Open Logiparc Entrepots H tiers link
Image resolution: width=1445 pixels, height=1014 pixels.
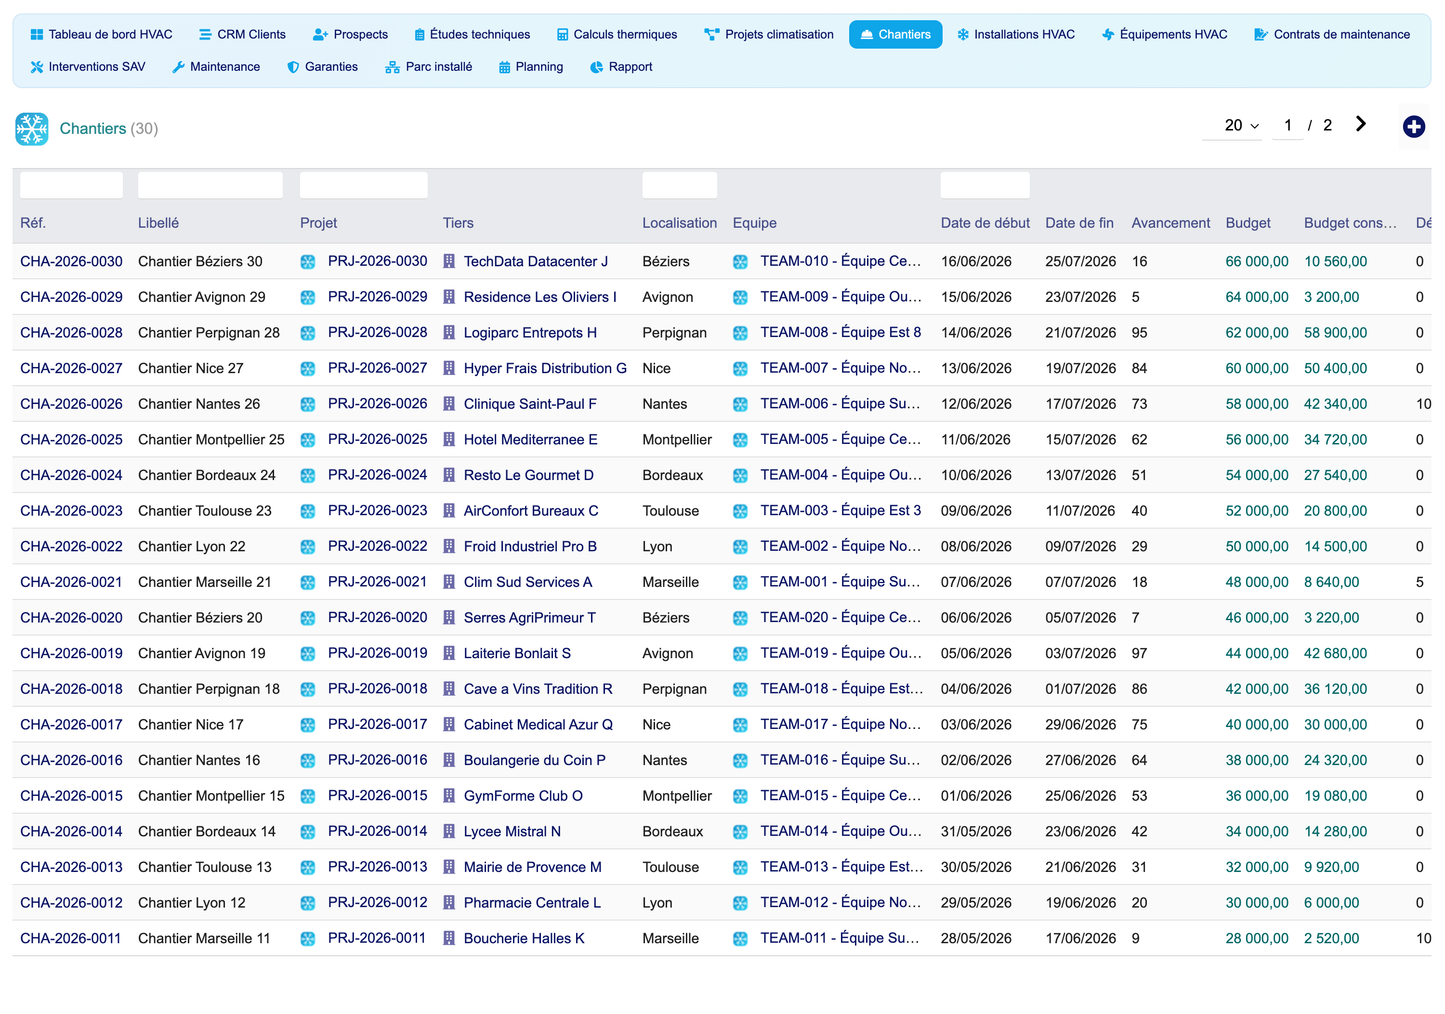[x=530, y=333]
